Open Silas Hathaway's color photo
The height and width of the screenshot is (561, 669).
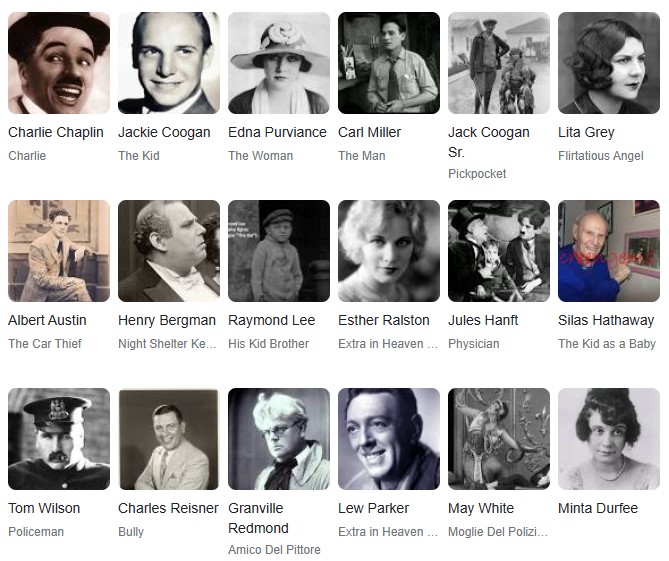pos(609,251)
